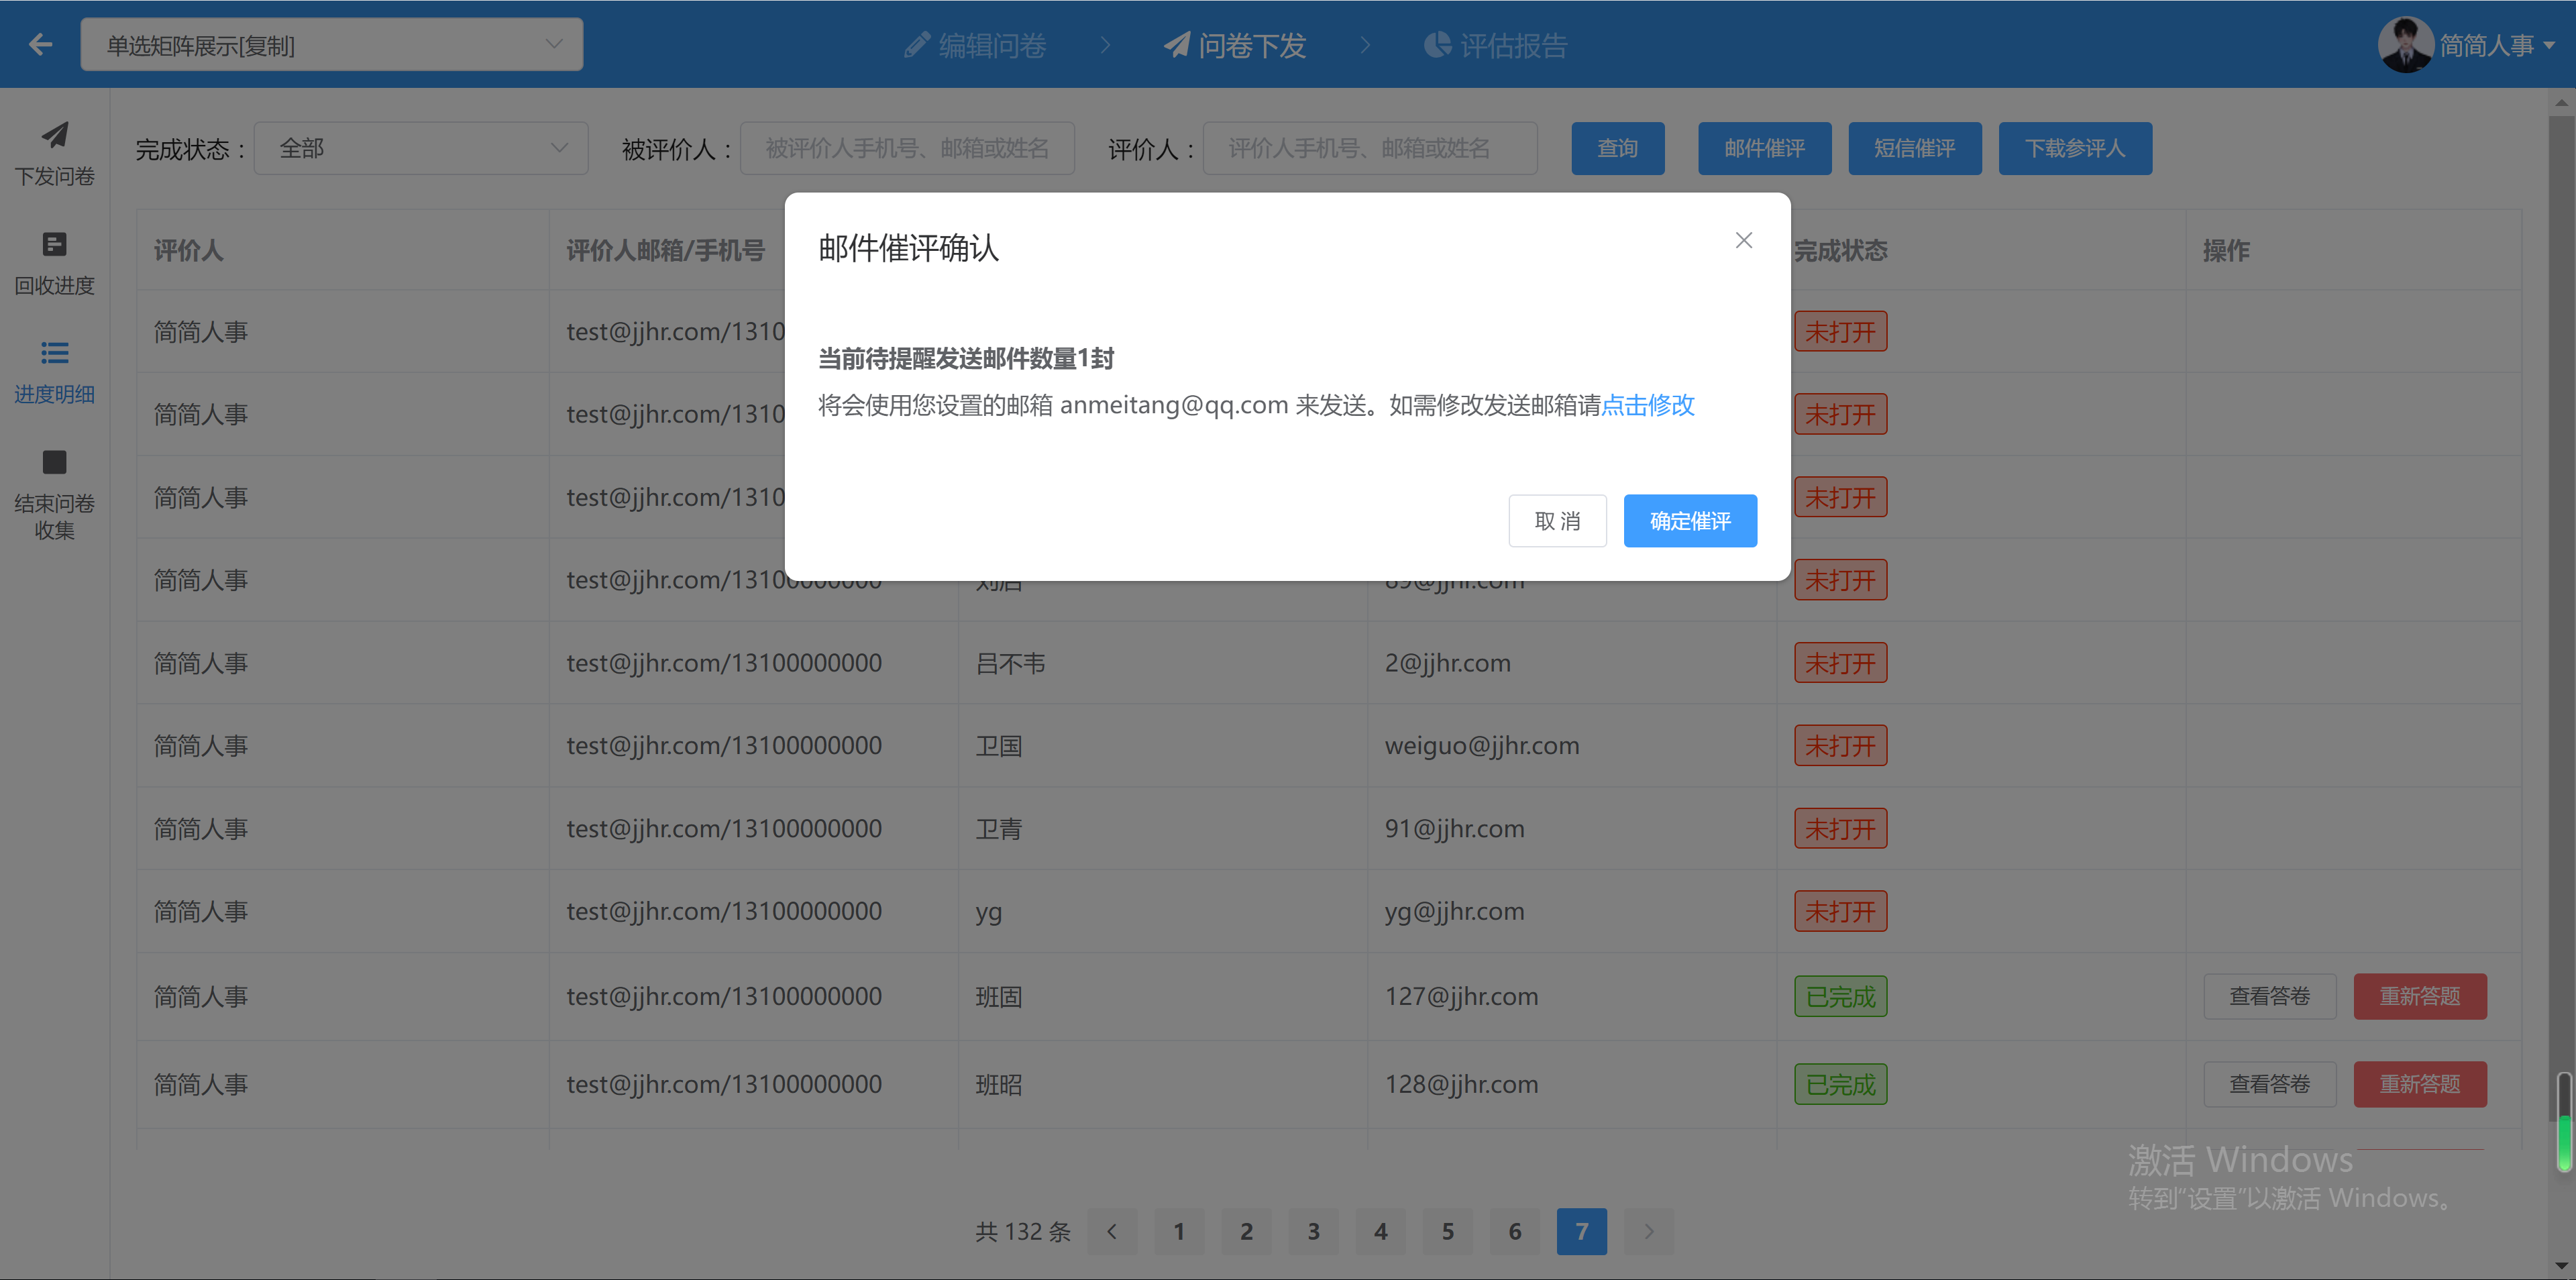The image size is (2576, 1280).
Task: Go to page 6
Action: (1514, 1231)
